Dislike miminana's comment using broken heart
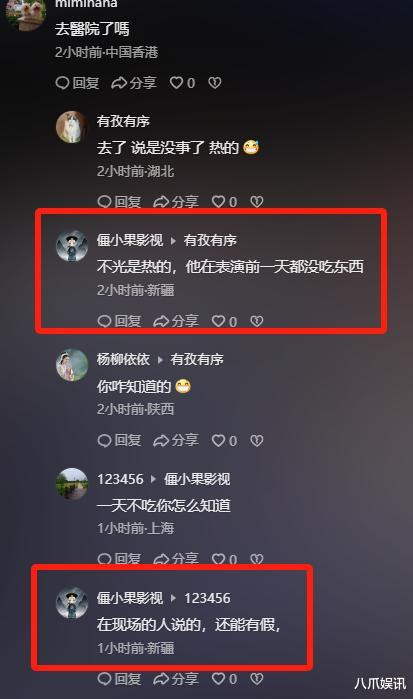This screenshot has height=699, width=413. pyautogui.click(x=215, y=83)
